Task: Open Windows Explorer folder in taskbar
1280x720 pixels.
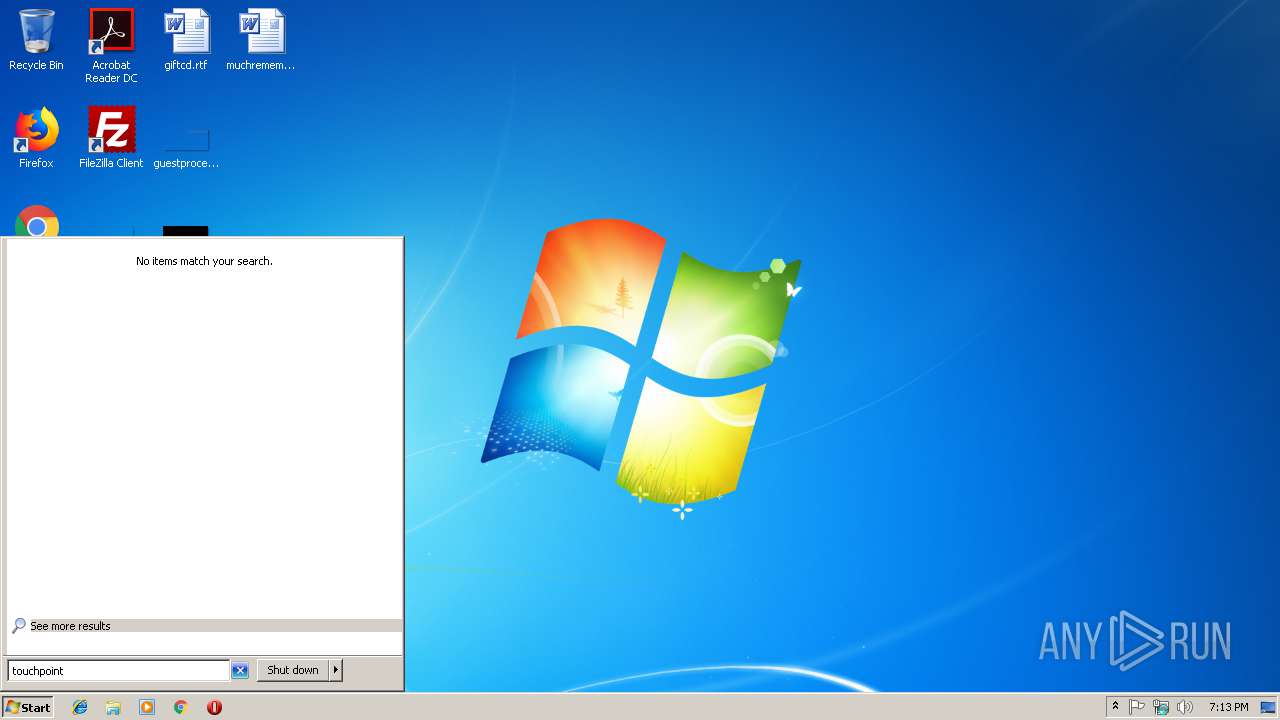Action: click(x=113, y=707)
